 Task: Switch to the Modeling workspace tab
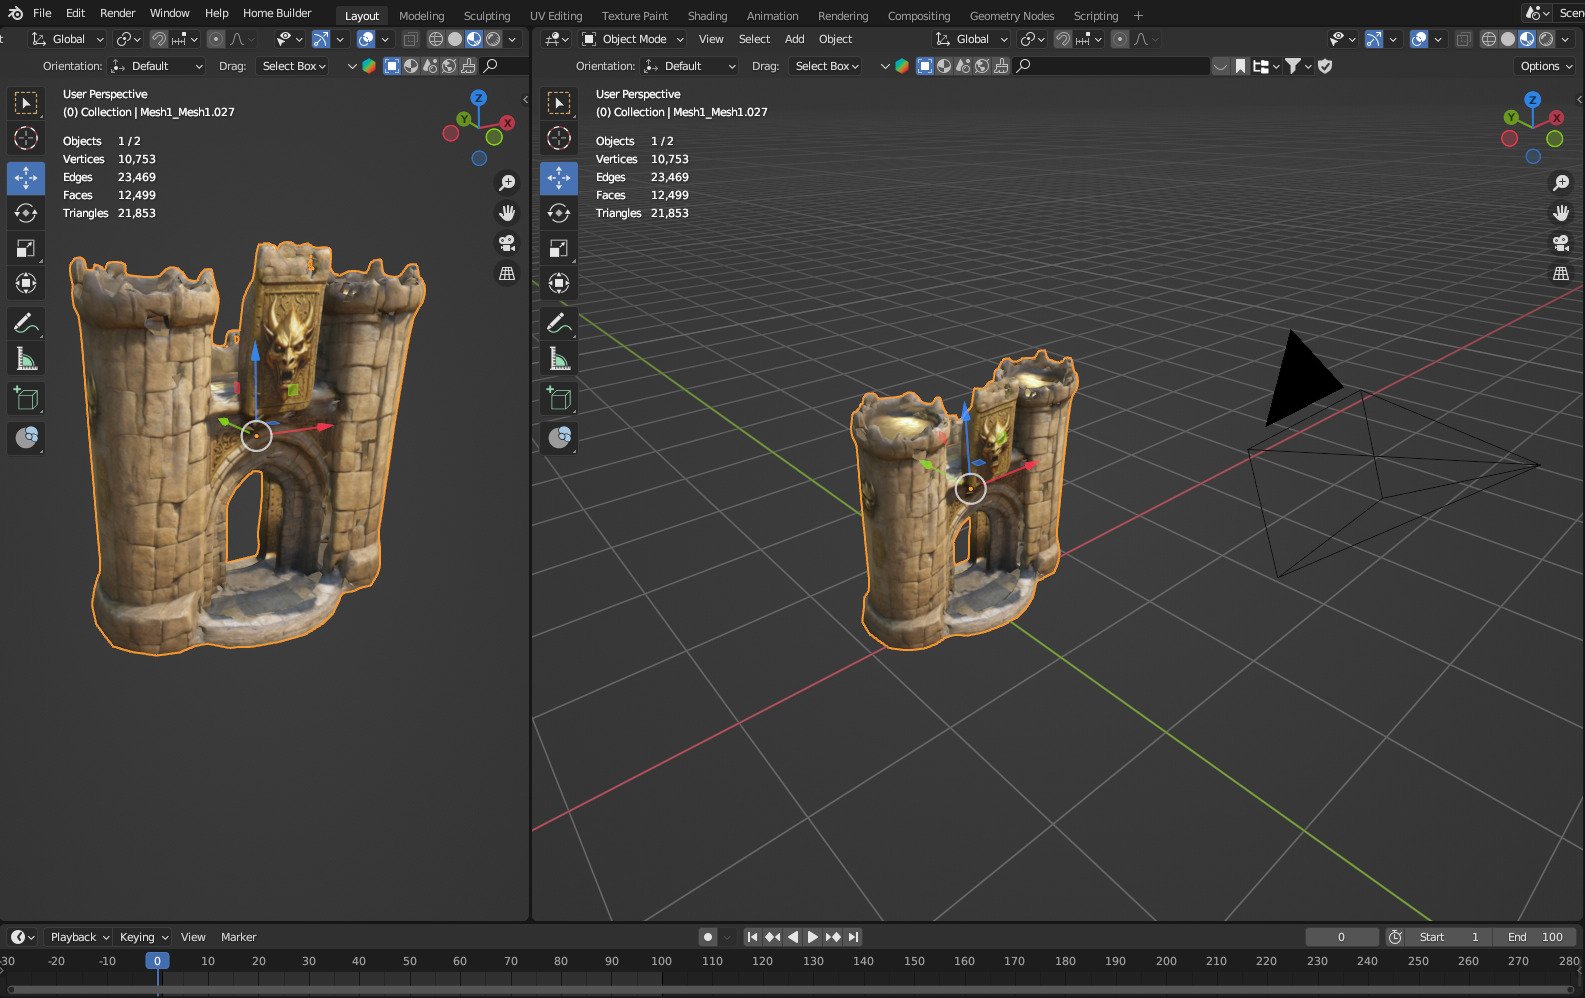tap(421, 16)
